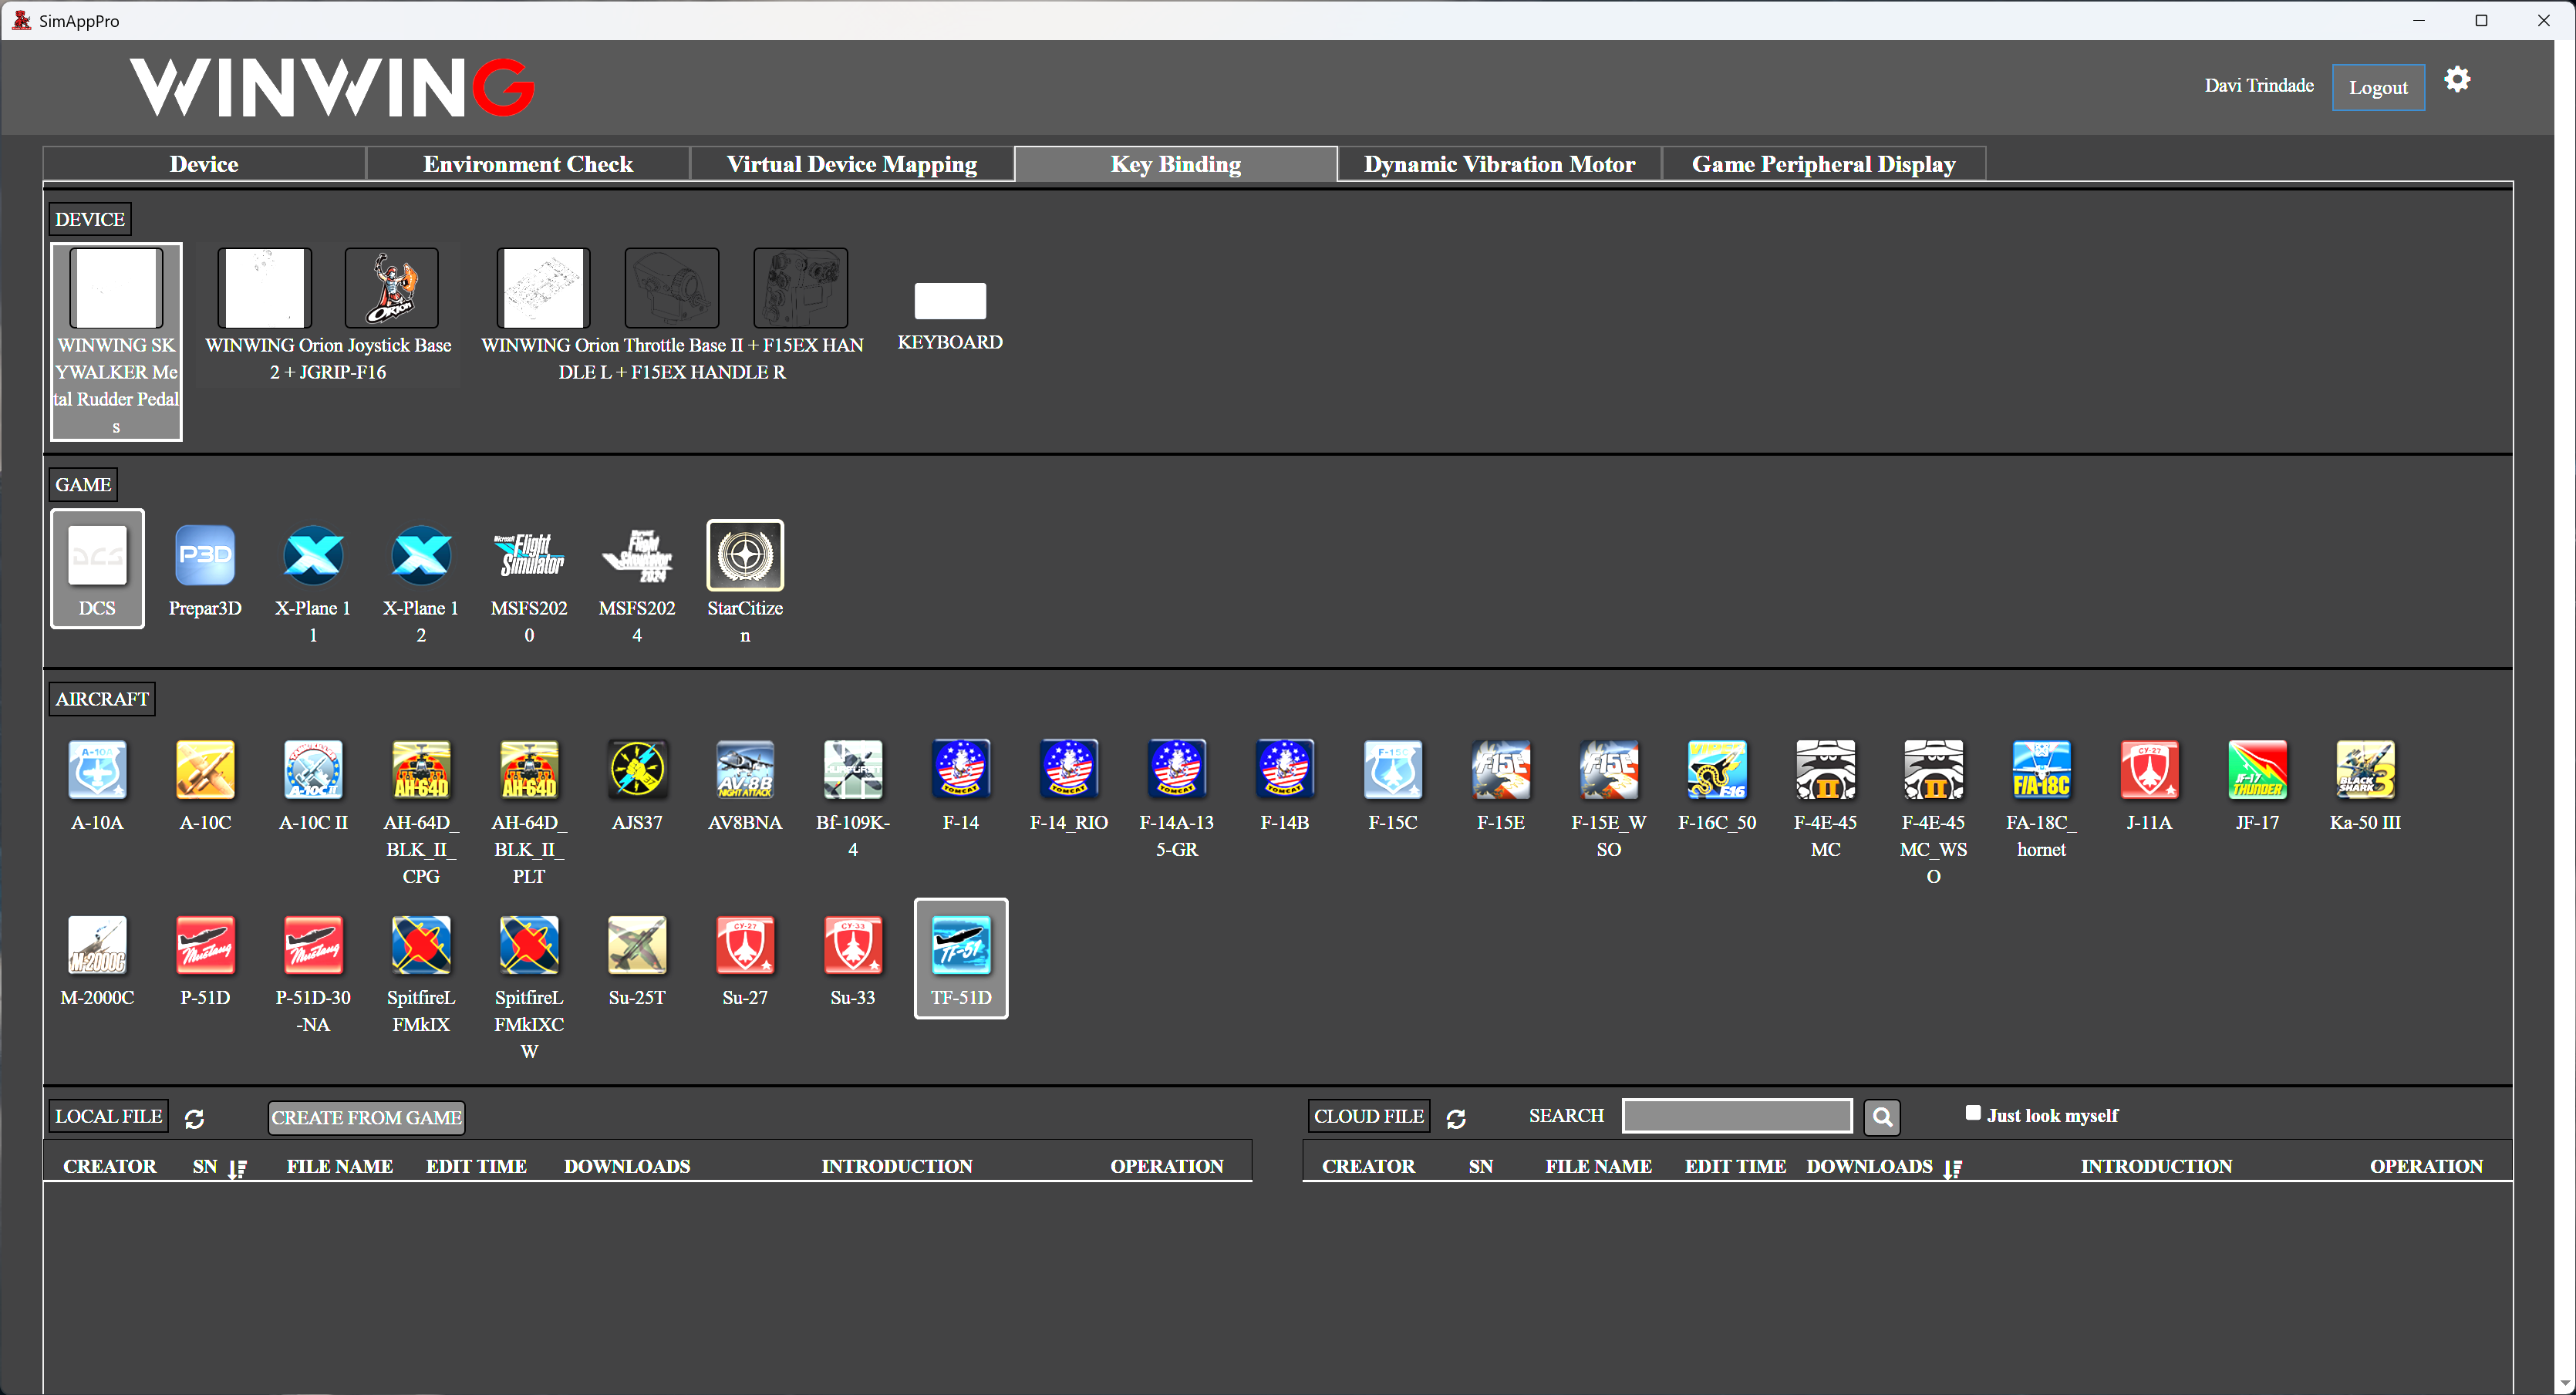Image resolution: width=2576 pixels, height=1395 pixels.
Task: Enable Just look myself checkbox
Action: click(1972, 1112)
